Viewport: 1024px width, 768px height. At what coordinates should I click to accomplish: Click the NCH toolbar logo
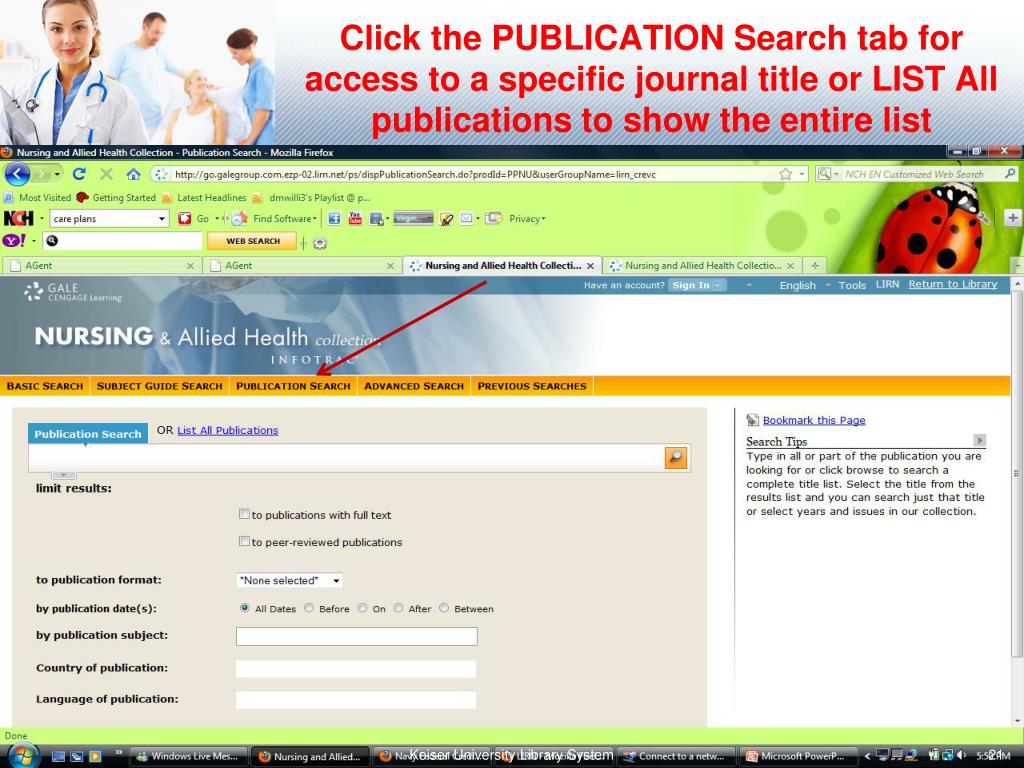(18, 218)
